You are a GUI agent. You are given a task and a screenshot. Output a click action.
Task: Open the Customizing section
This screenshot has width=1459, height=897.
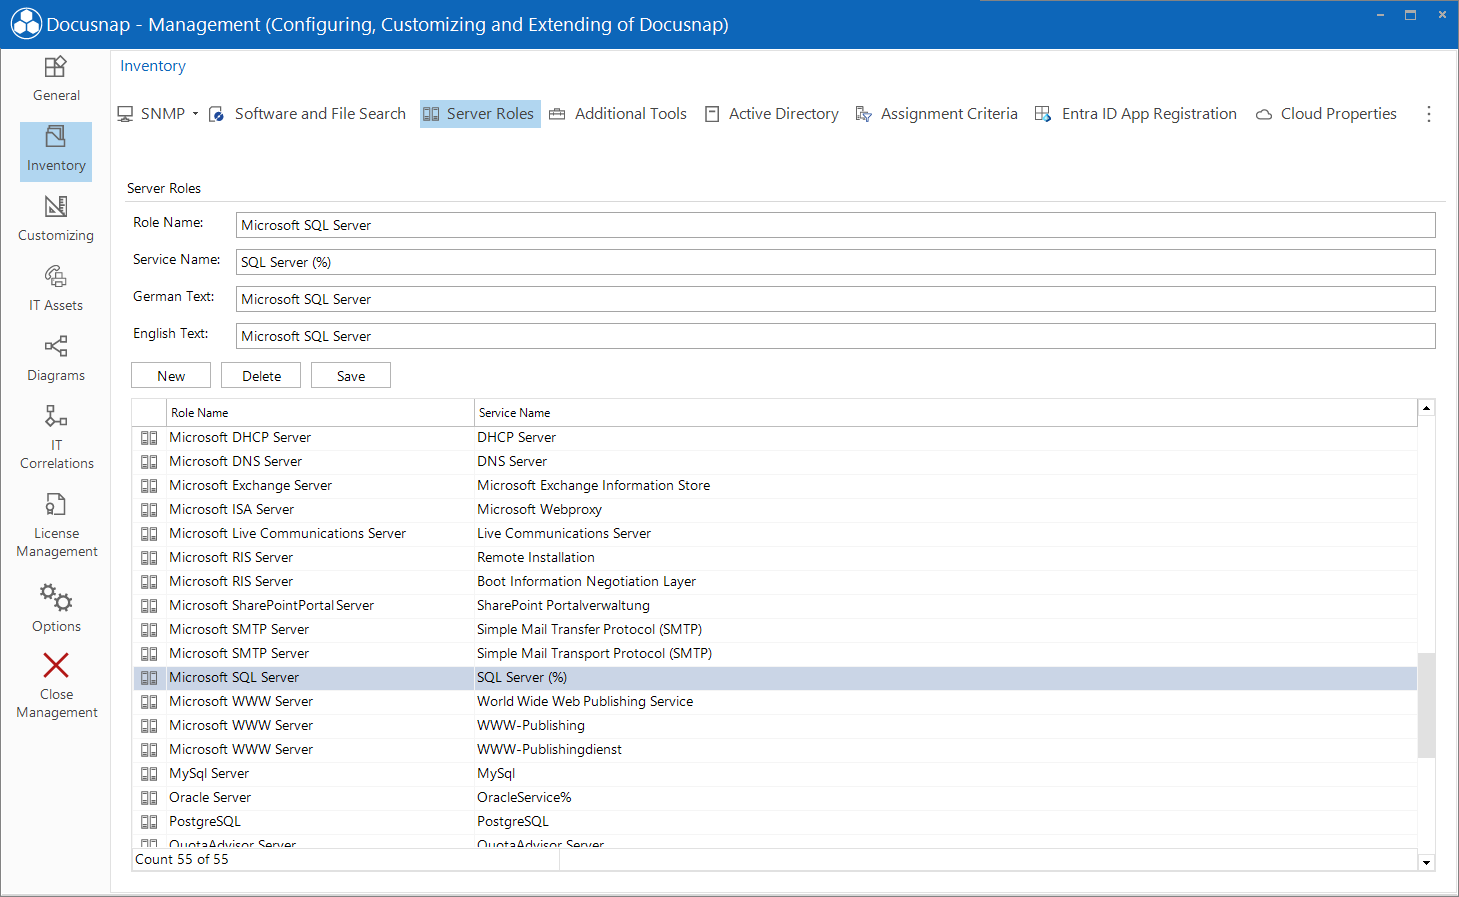coord(56,220)
